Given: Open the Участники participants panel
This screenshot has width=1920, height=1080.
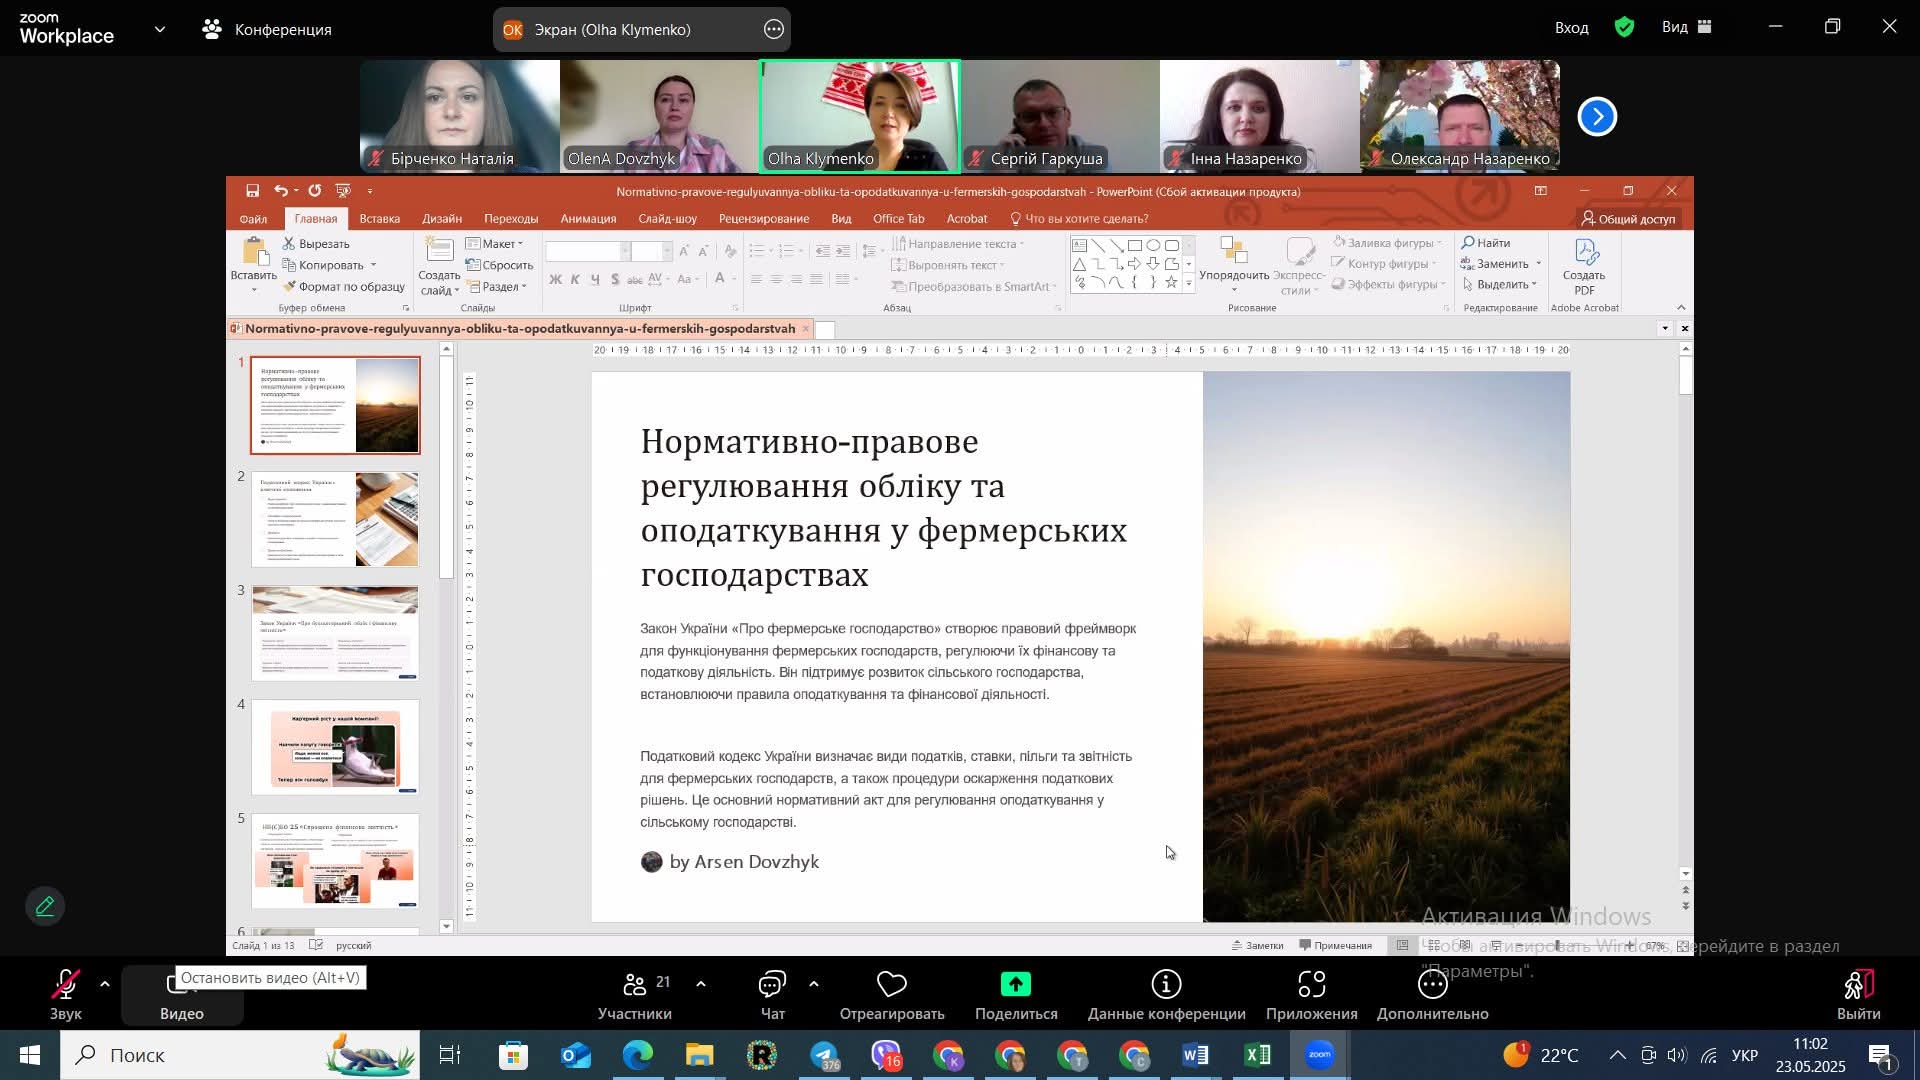Looking at the screenshot, I should pyautogui.click(x=634, y=995).
